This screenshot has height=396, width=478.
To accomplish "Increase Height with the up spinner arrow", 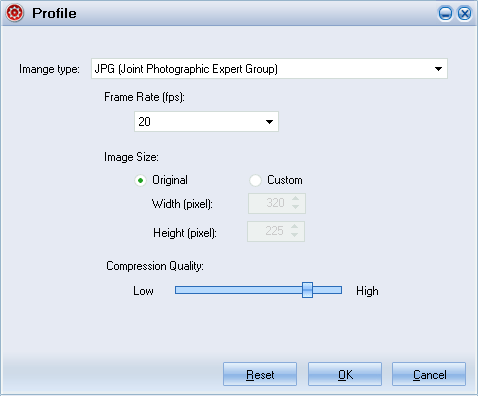I will [x=294, y=227].
